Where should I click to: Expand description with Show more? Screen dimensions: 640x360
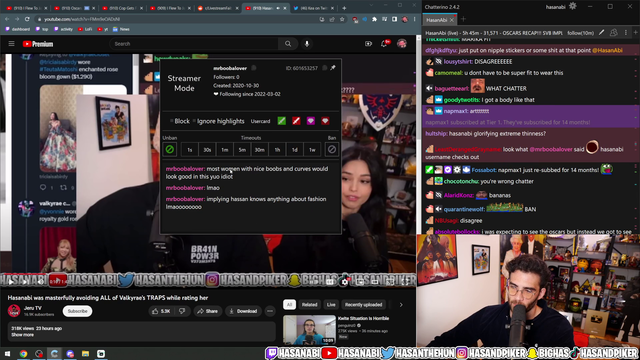22,335
